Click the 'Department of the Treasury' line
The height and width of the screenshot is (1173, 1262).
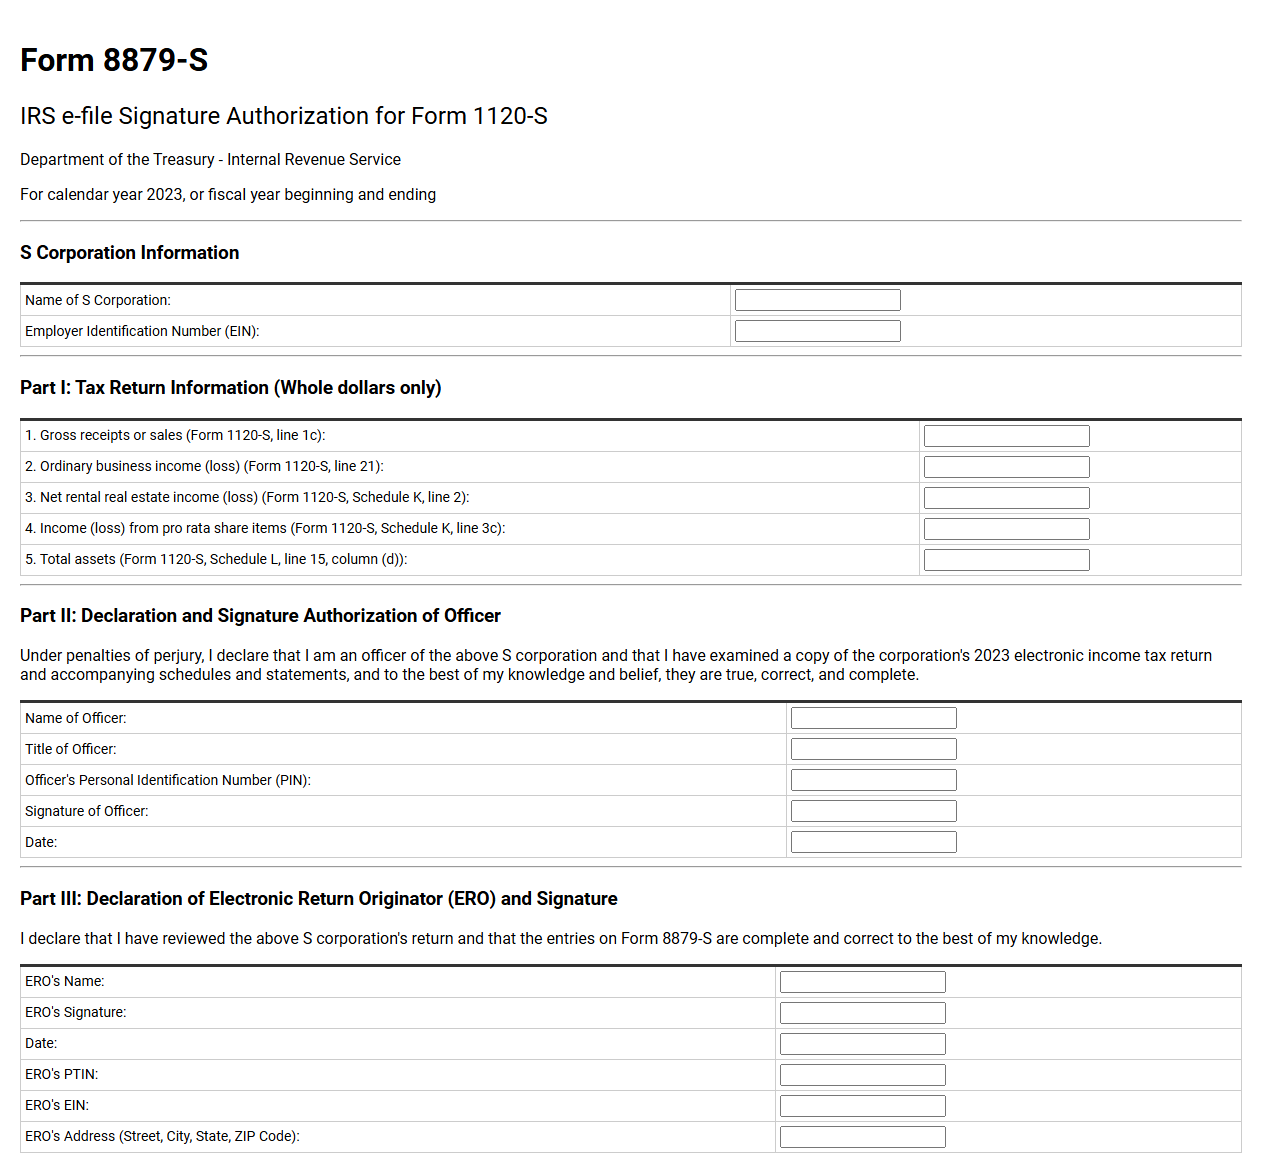(x=210, y=160)
